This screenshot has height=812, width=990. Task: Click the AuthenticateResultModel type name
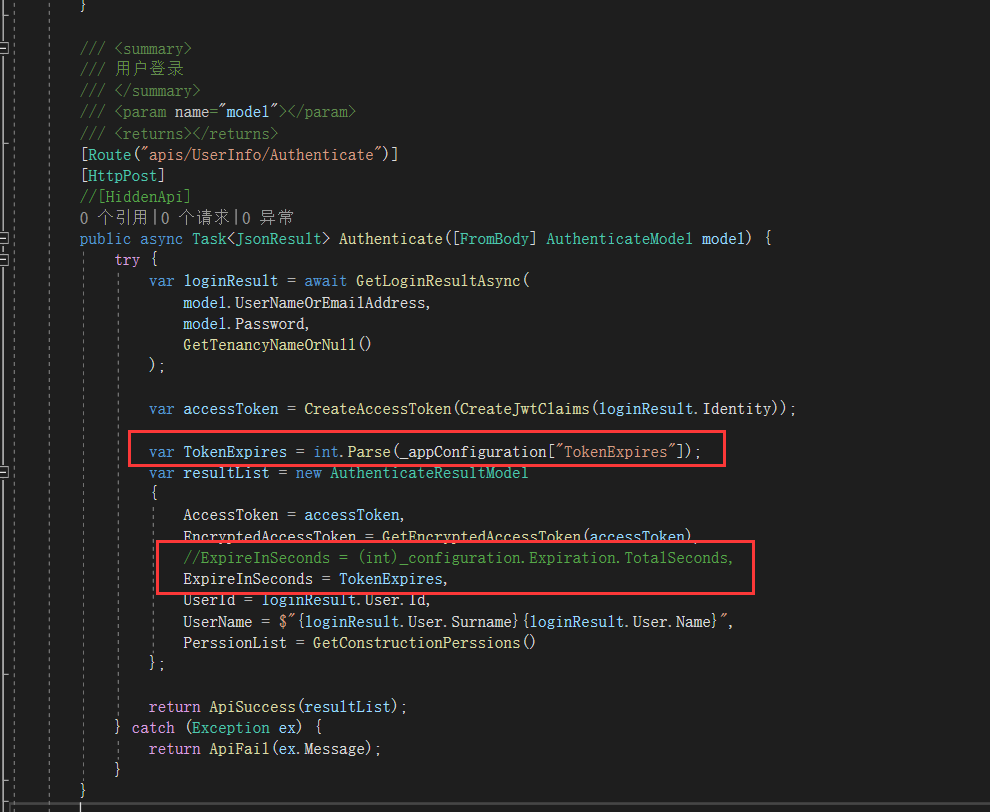tap(429, 473)
